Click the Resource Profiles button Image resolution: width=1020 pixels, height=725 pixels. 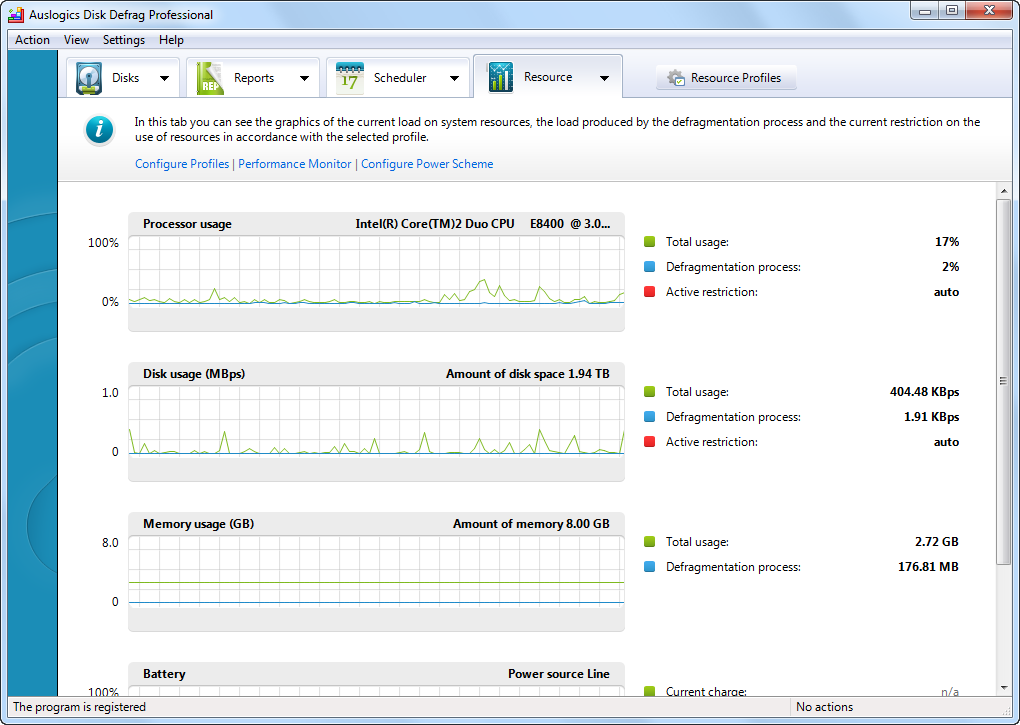[x=726, y=77]
